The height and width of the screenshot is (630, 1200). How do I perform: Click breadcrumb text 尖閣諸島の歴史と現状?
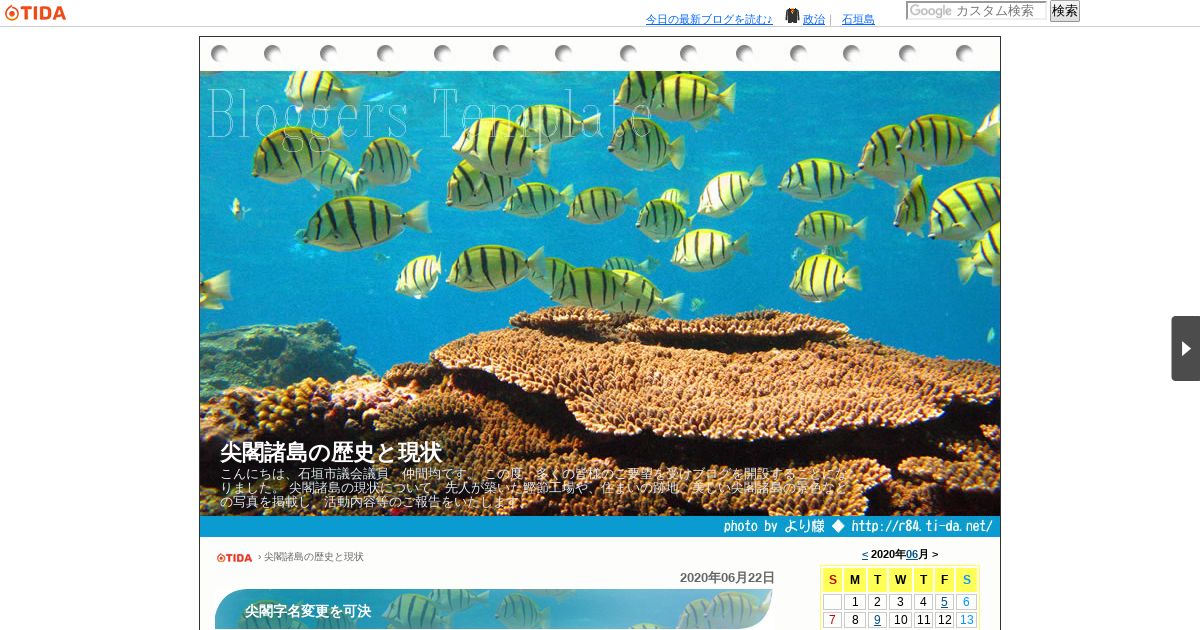pyautogui.click(x=314, y=557)
